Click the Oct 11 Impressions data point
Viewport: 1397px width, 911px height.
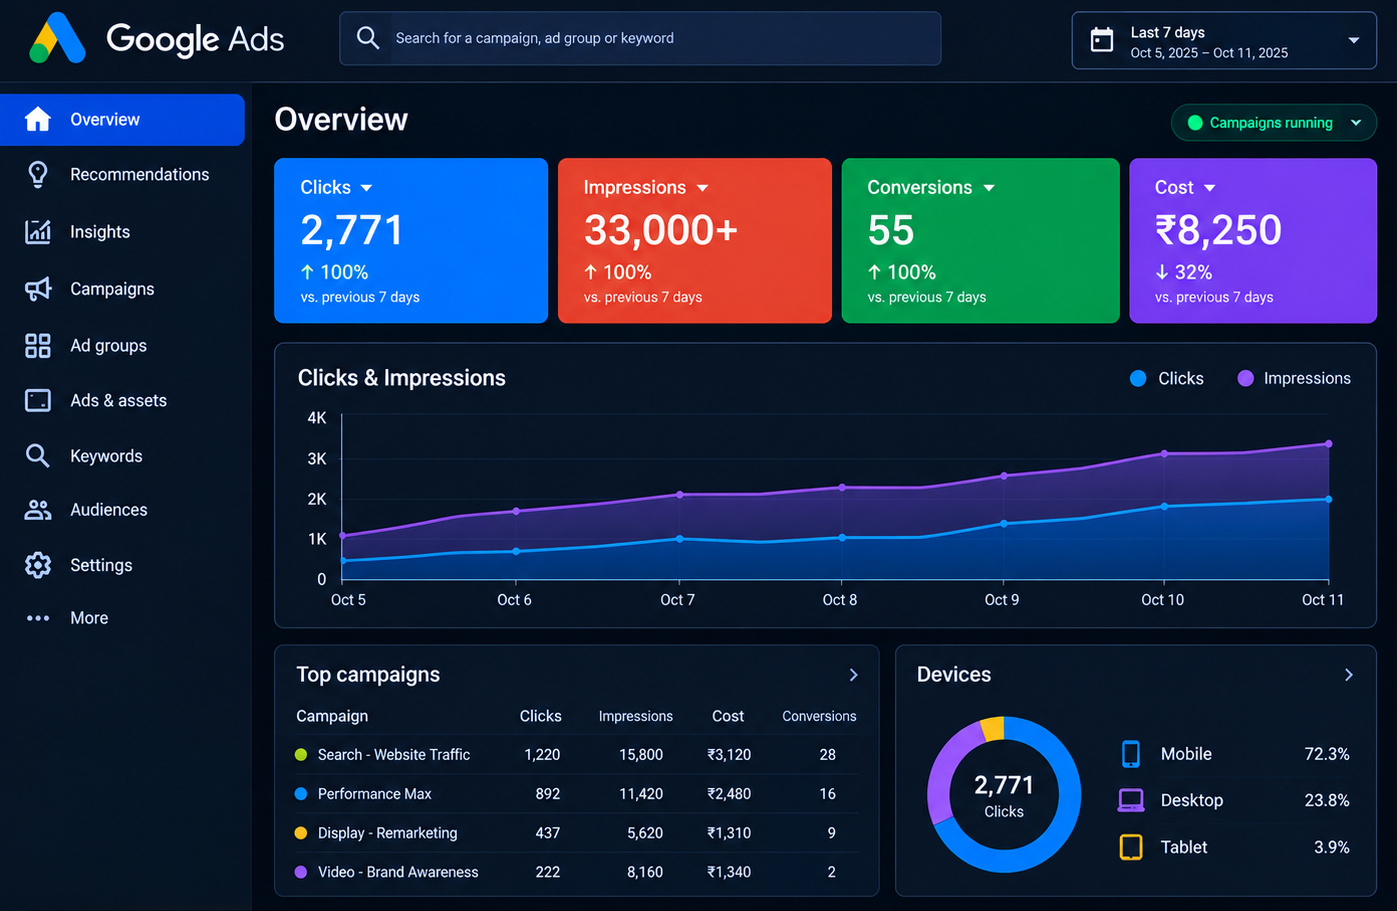(x=1329, y=444)
